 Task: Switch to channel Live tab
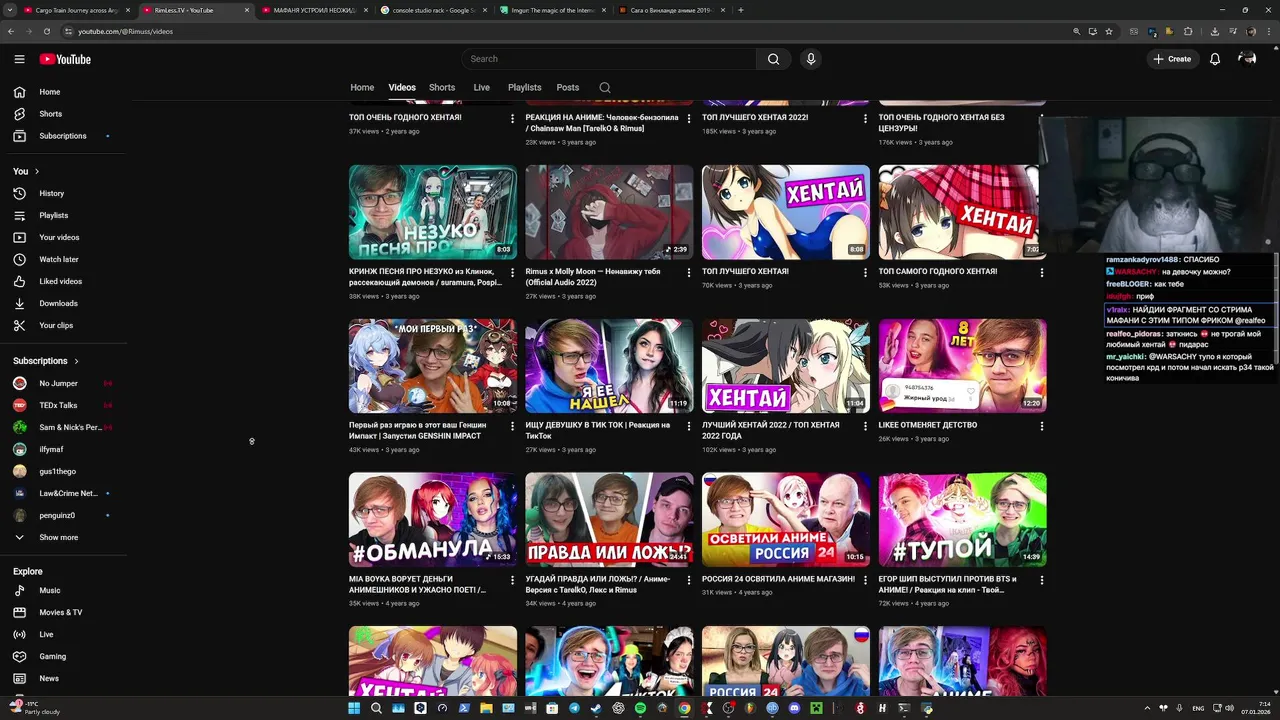tap(481, 87)
